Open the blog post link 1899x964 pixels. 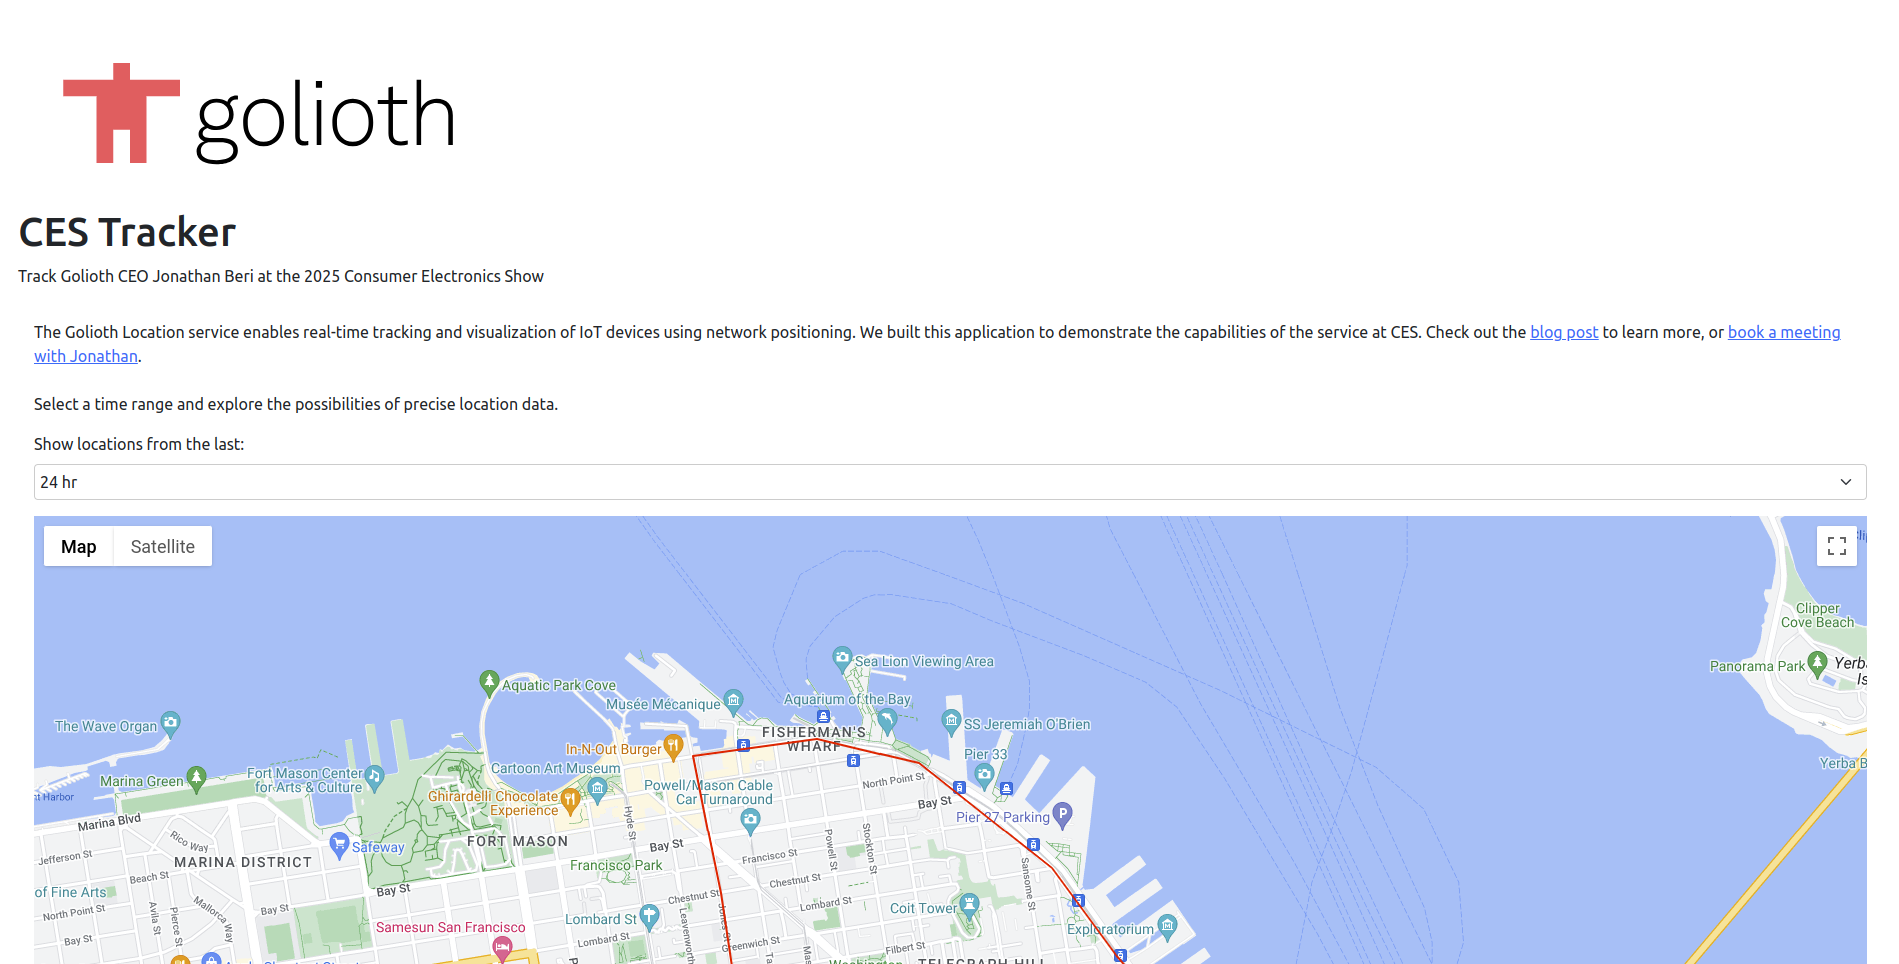[1563, 332]
